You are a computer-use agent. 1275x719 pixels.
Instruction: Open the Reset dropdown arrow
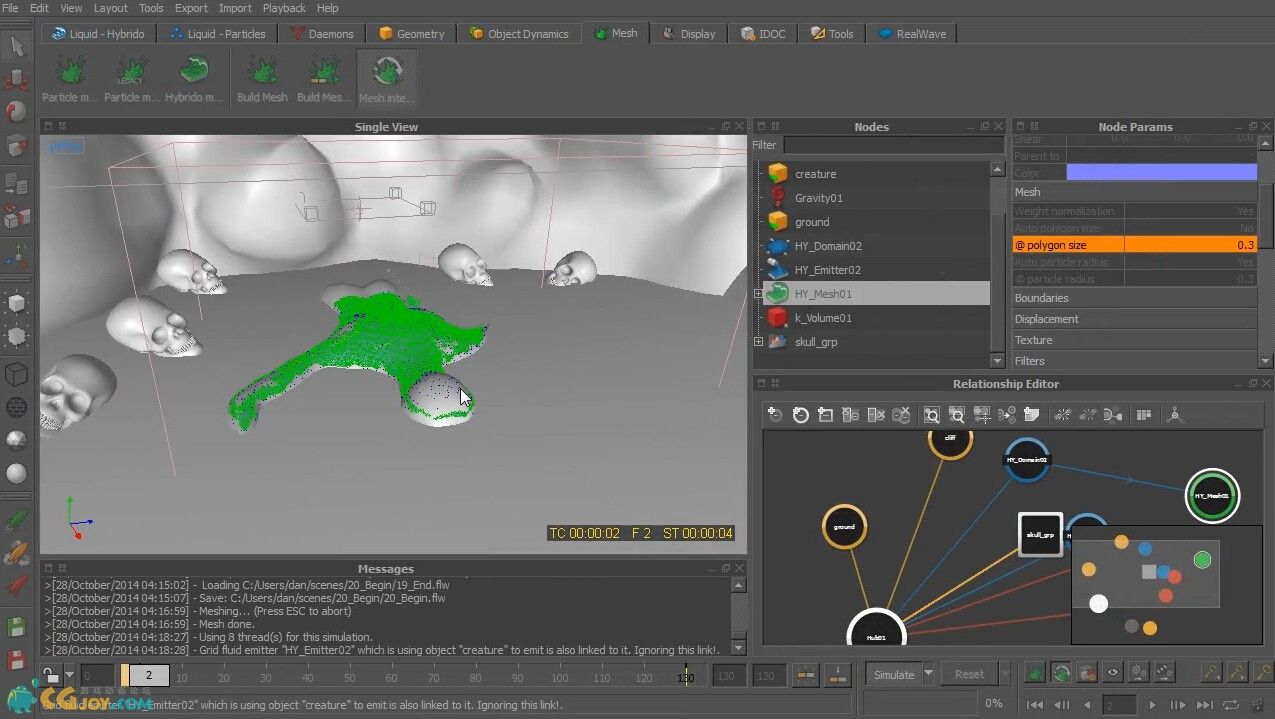[x=1004, y=674]
